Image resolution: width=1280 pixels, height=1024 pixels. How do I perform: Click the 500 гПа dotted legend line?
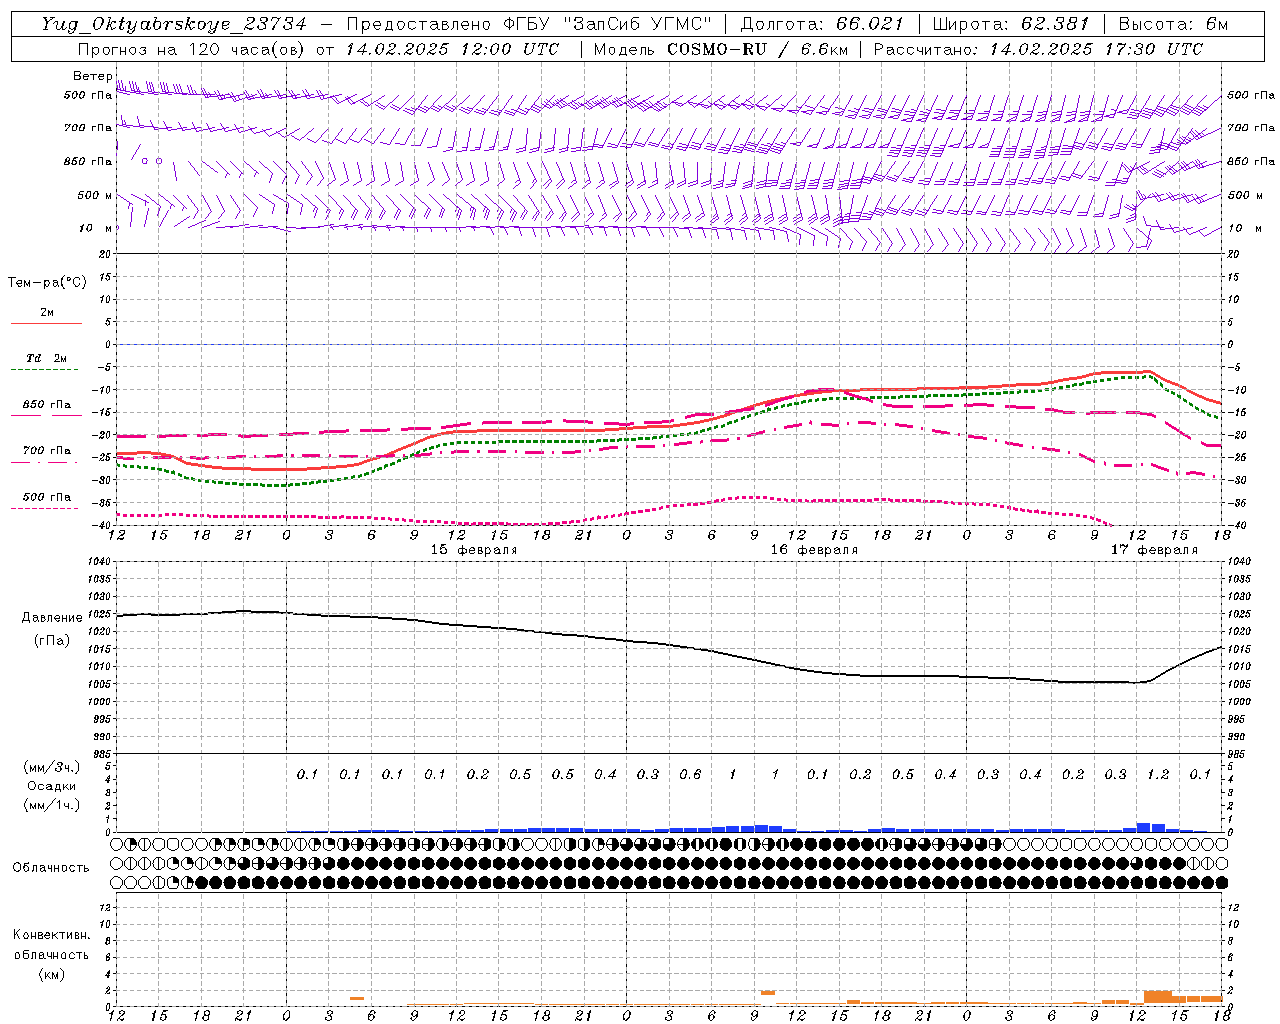[45, 508]
